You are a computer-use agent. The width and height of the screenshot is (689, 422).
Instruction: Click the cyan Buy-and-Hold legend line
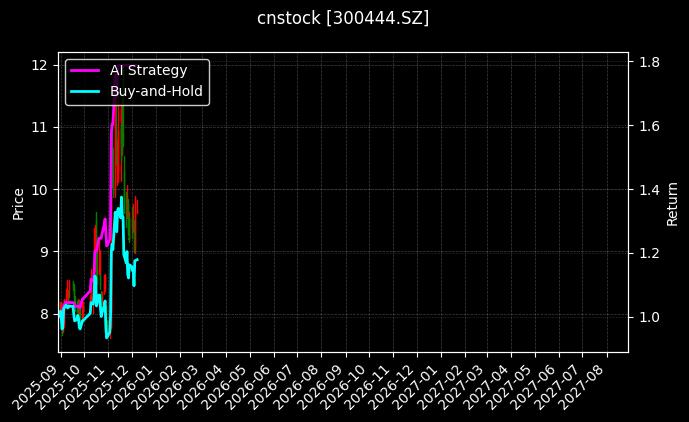point(85,91)
